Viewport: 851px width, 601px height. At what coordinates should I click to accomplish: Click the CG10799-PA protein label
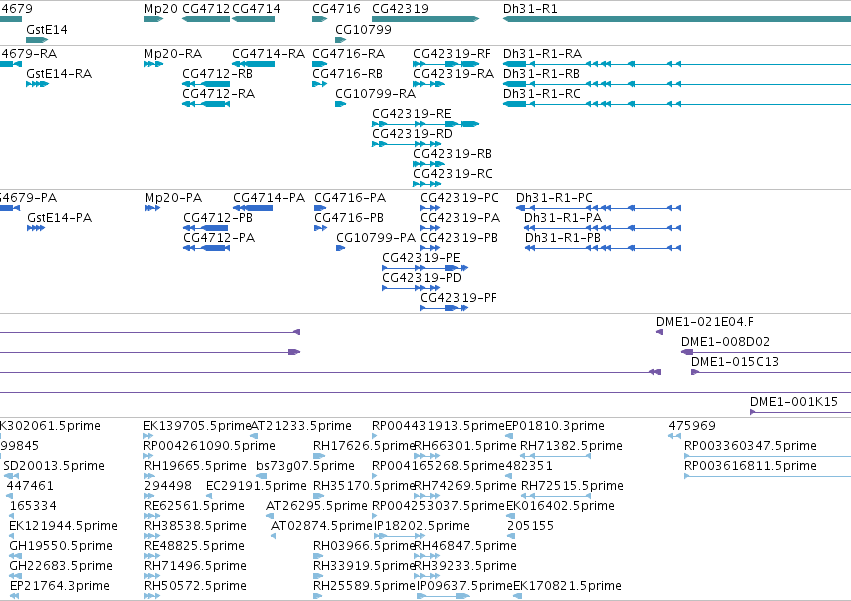[x=376, y=238]
